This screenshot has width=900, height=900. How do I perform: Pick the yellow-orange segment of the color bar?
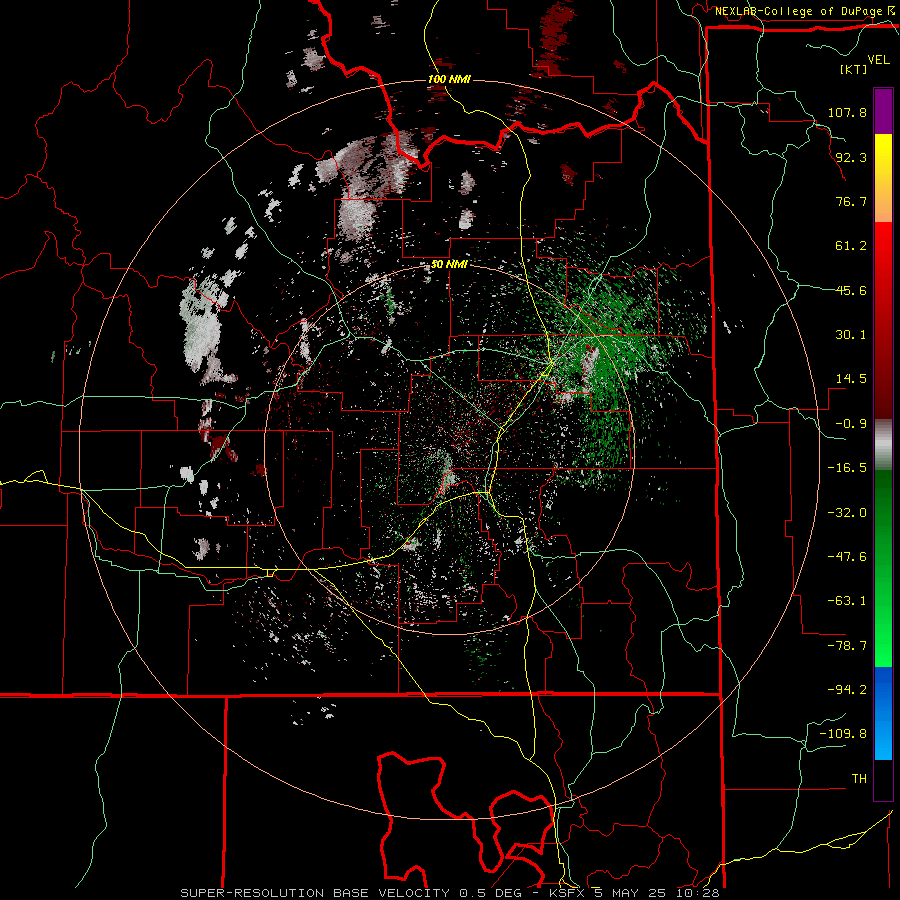[883, 178]
